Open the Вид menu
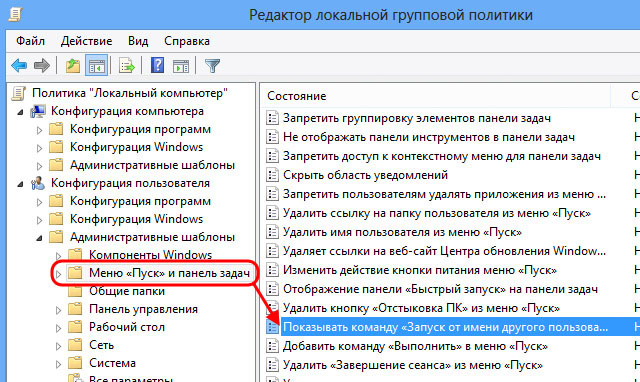 (x=138, y=41)
